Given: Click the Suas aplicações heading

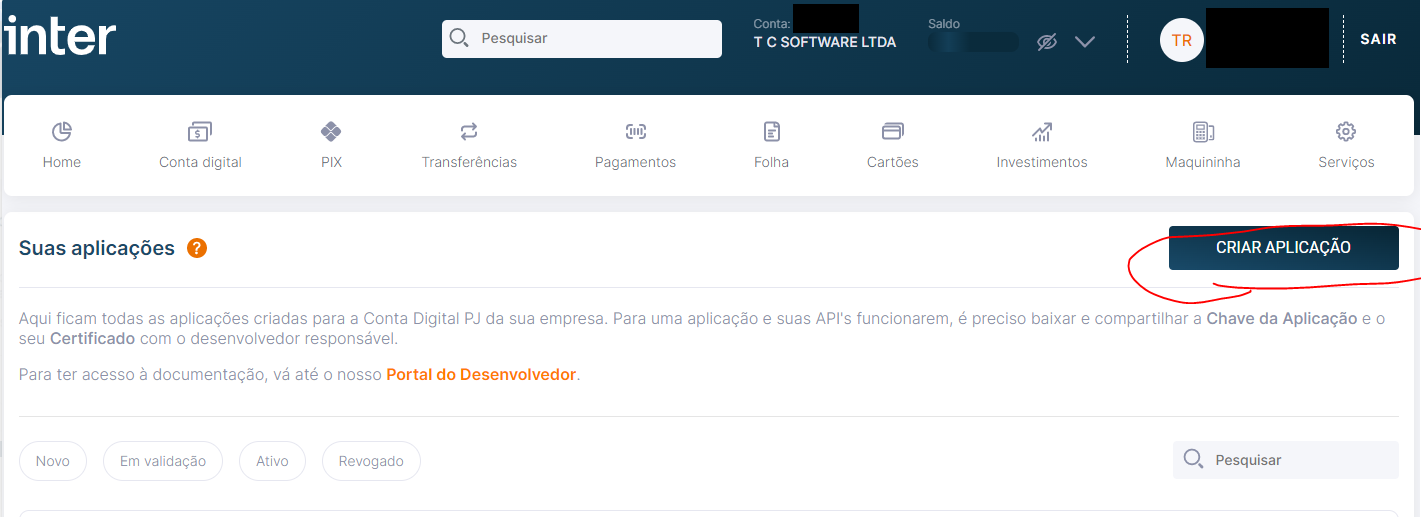Looking at the screenshot, I should 97,248.
